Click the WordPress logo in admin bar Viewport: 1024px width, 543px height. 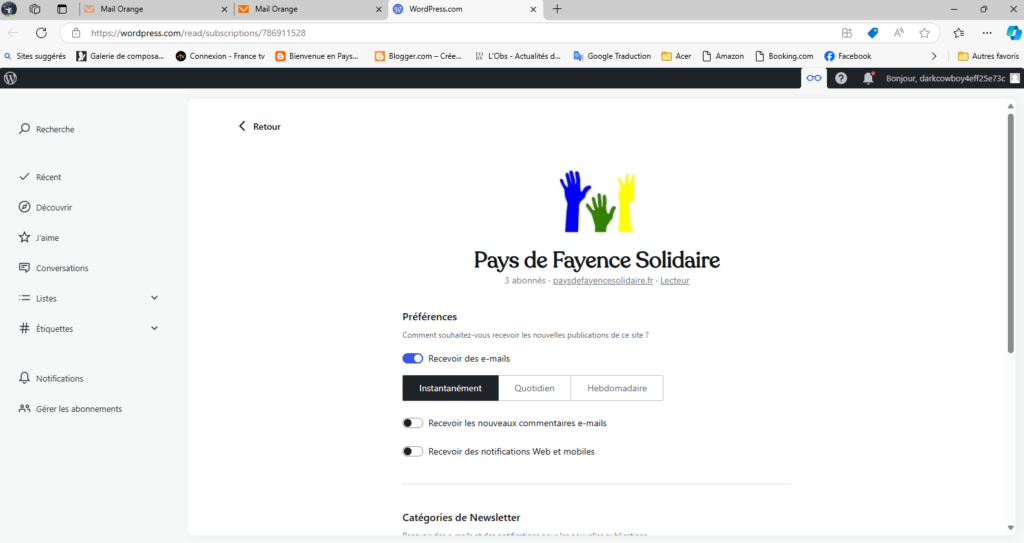[11, 78]
